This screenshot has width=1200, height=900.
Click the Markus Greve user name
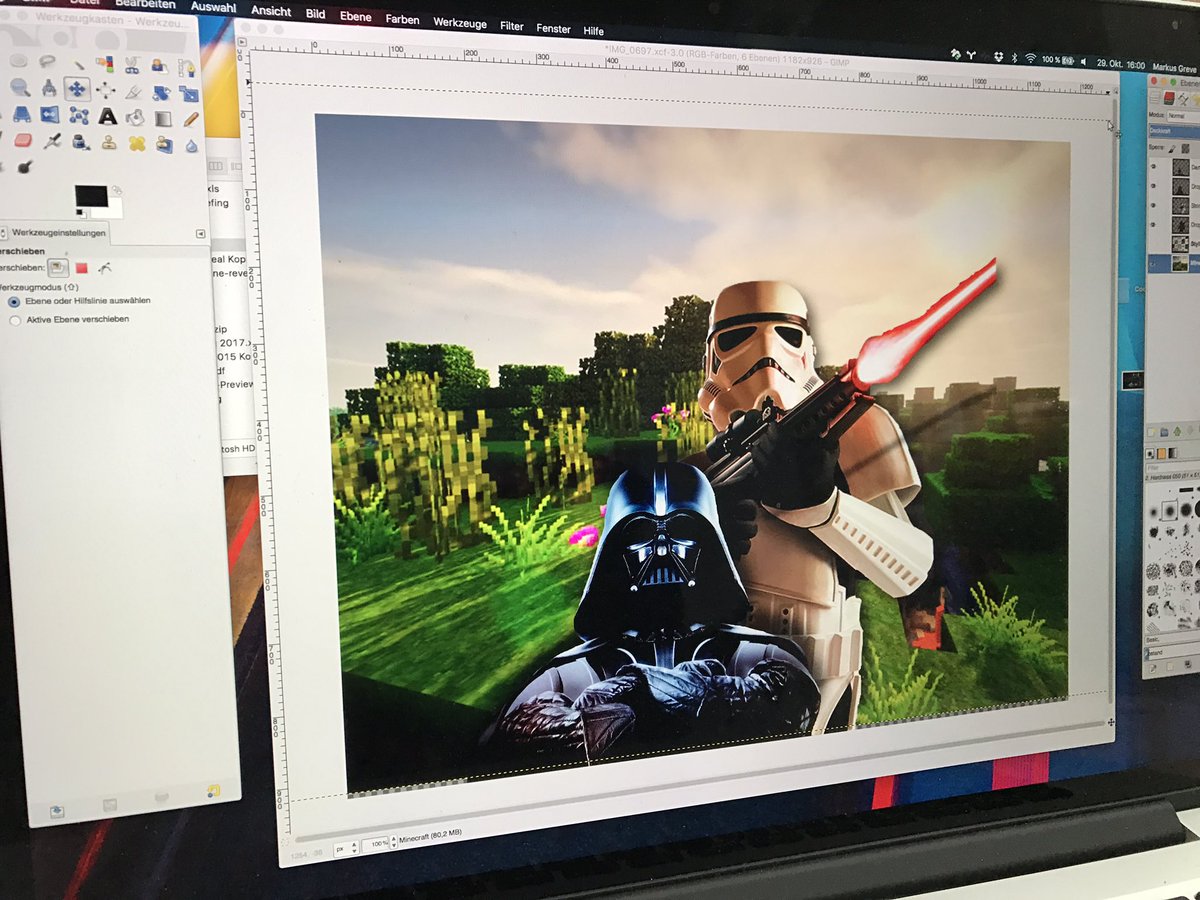point(1176,67)
